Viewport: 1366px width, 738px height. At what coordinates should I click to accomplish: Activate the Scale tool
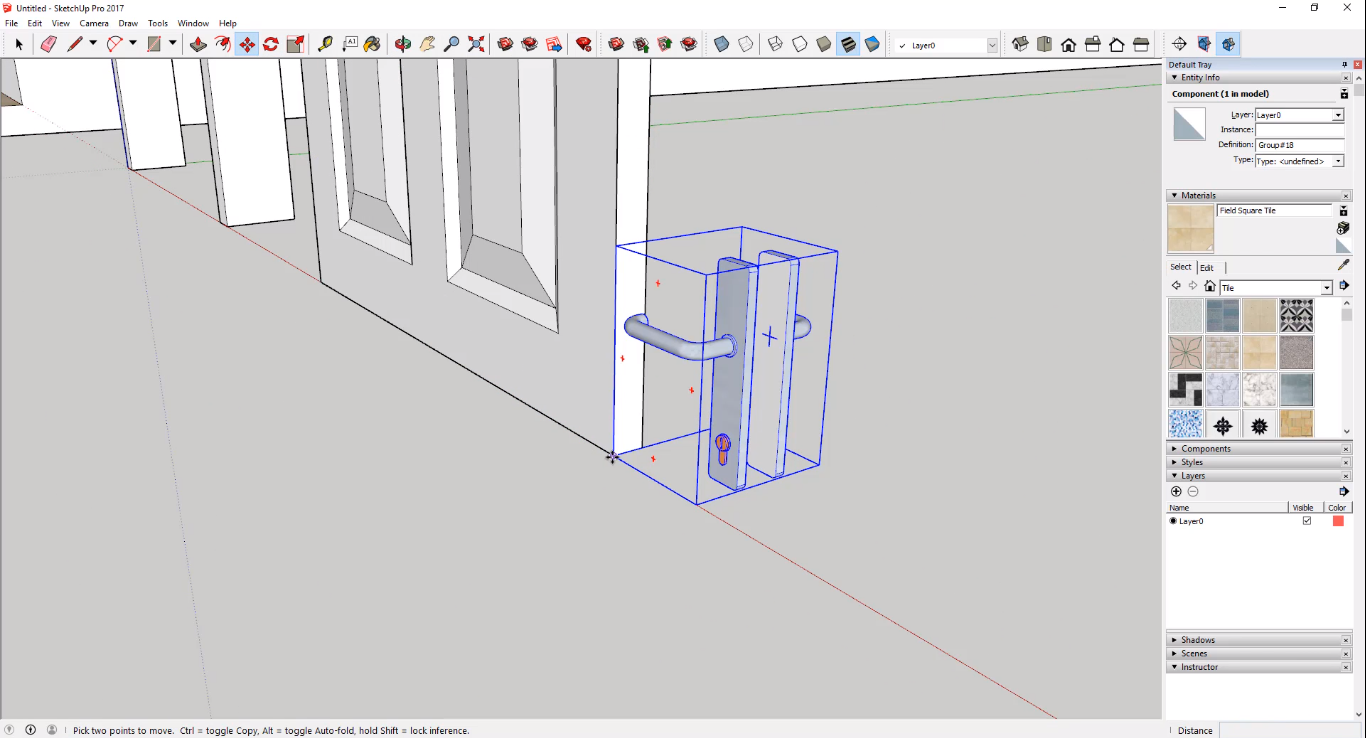[295, 44]
